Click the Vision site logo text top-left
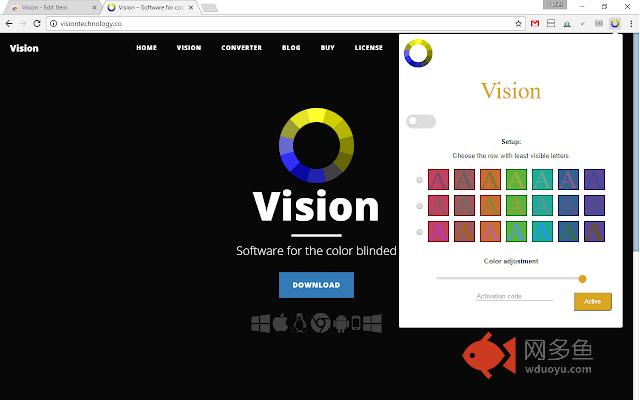Viewport: 640px width, 400px height. pos(24,48)
